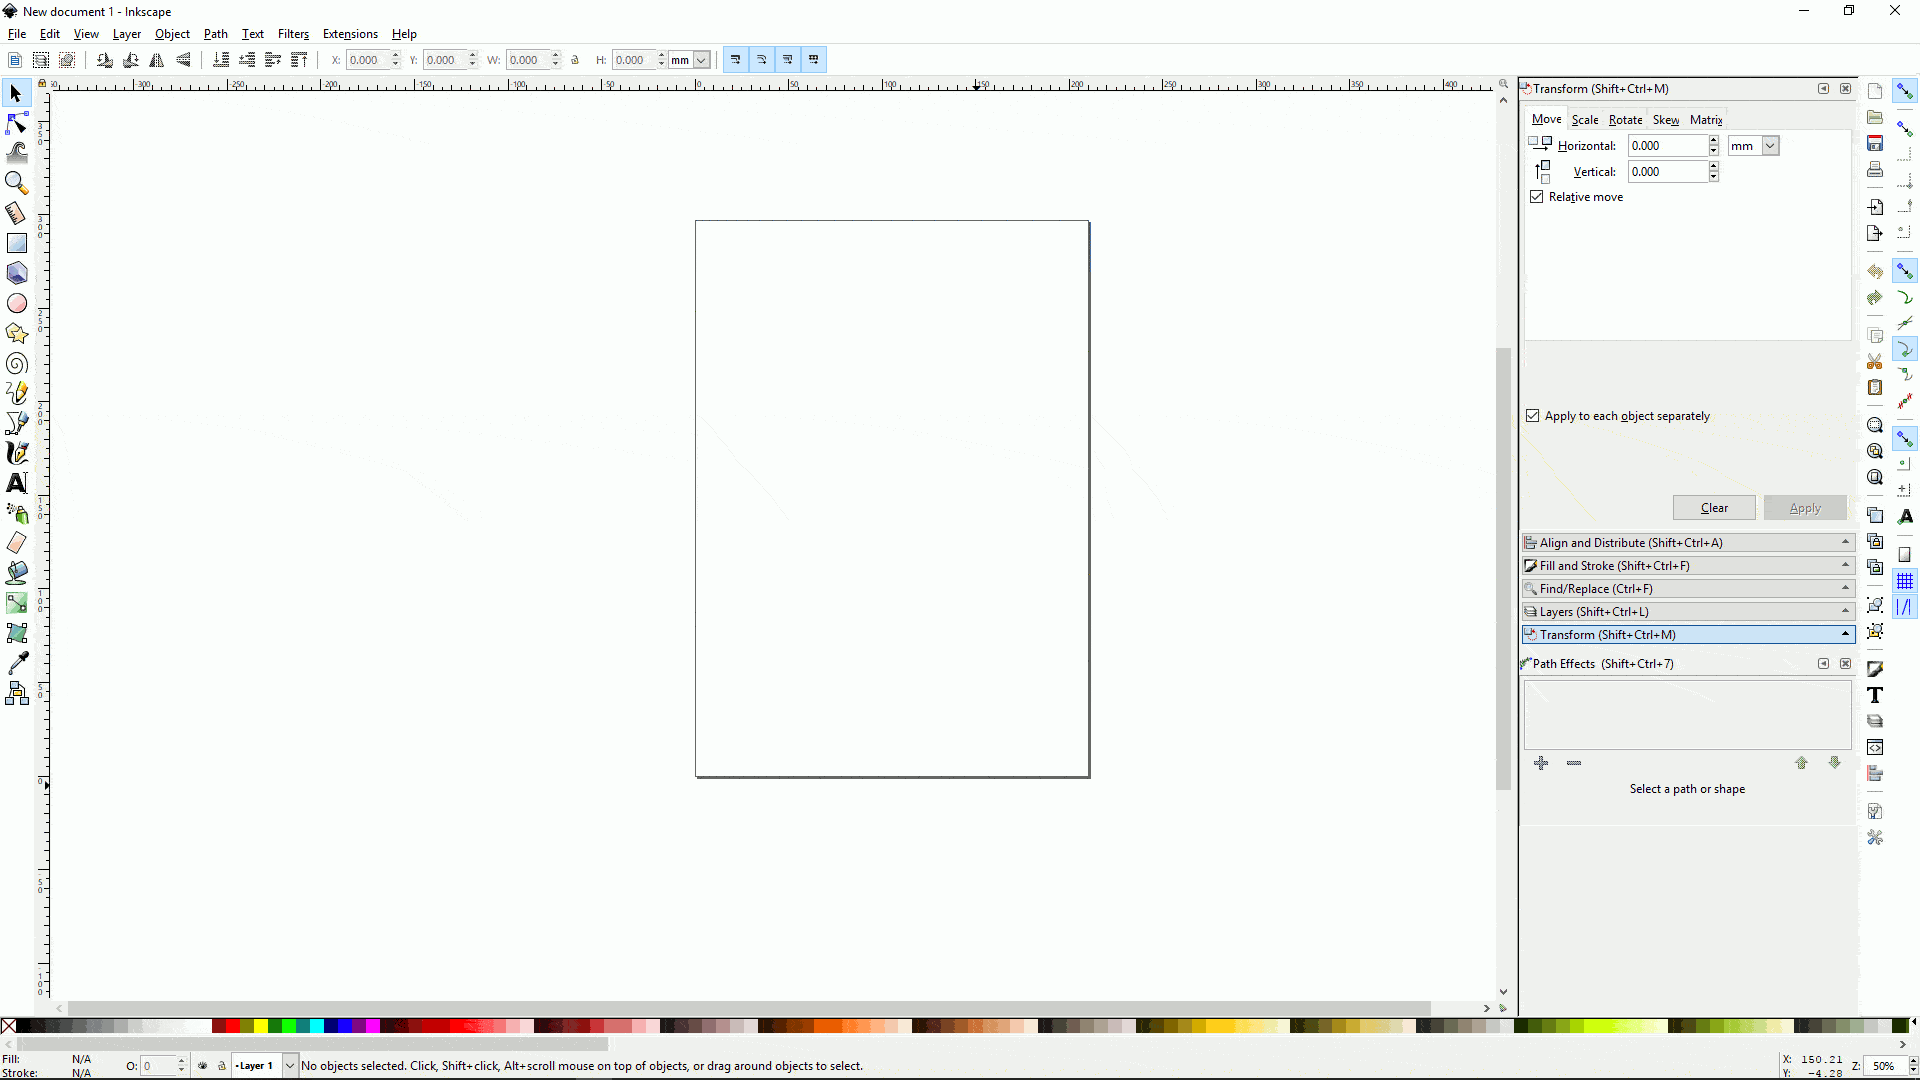Select the Color Picker dropper tool
Viewport: 1920px width, 1080px height.
(x=17, y=663)
